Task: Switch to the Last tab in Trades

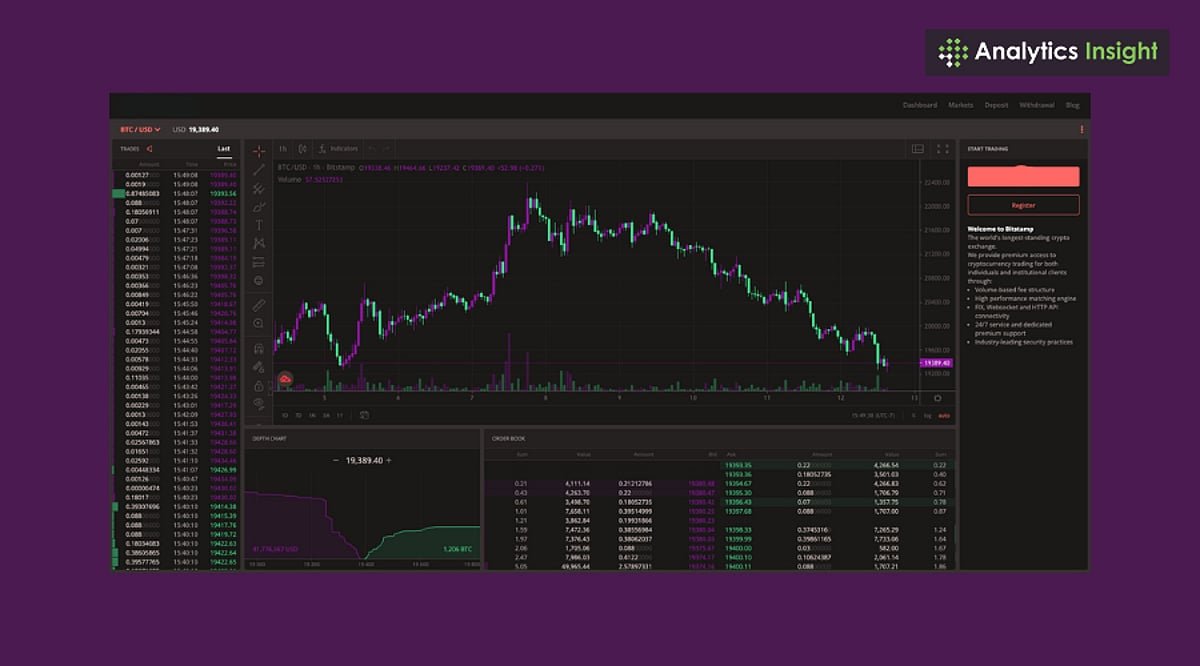Action: (224, 149)
